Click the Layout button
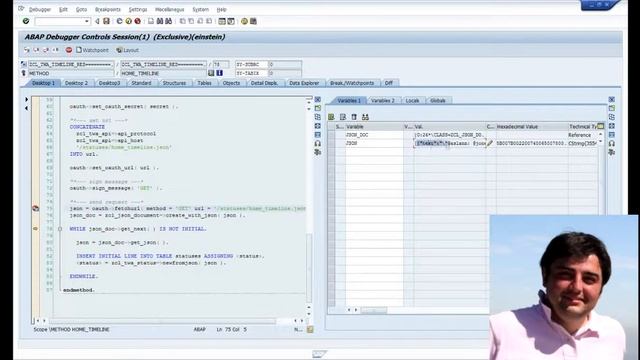The height and width of the screenshot is (360, 640). click(x=127, y=50)
